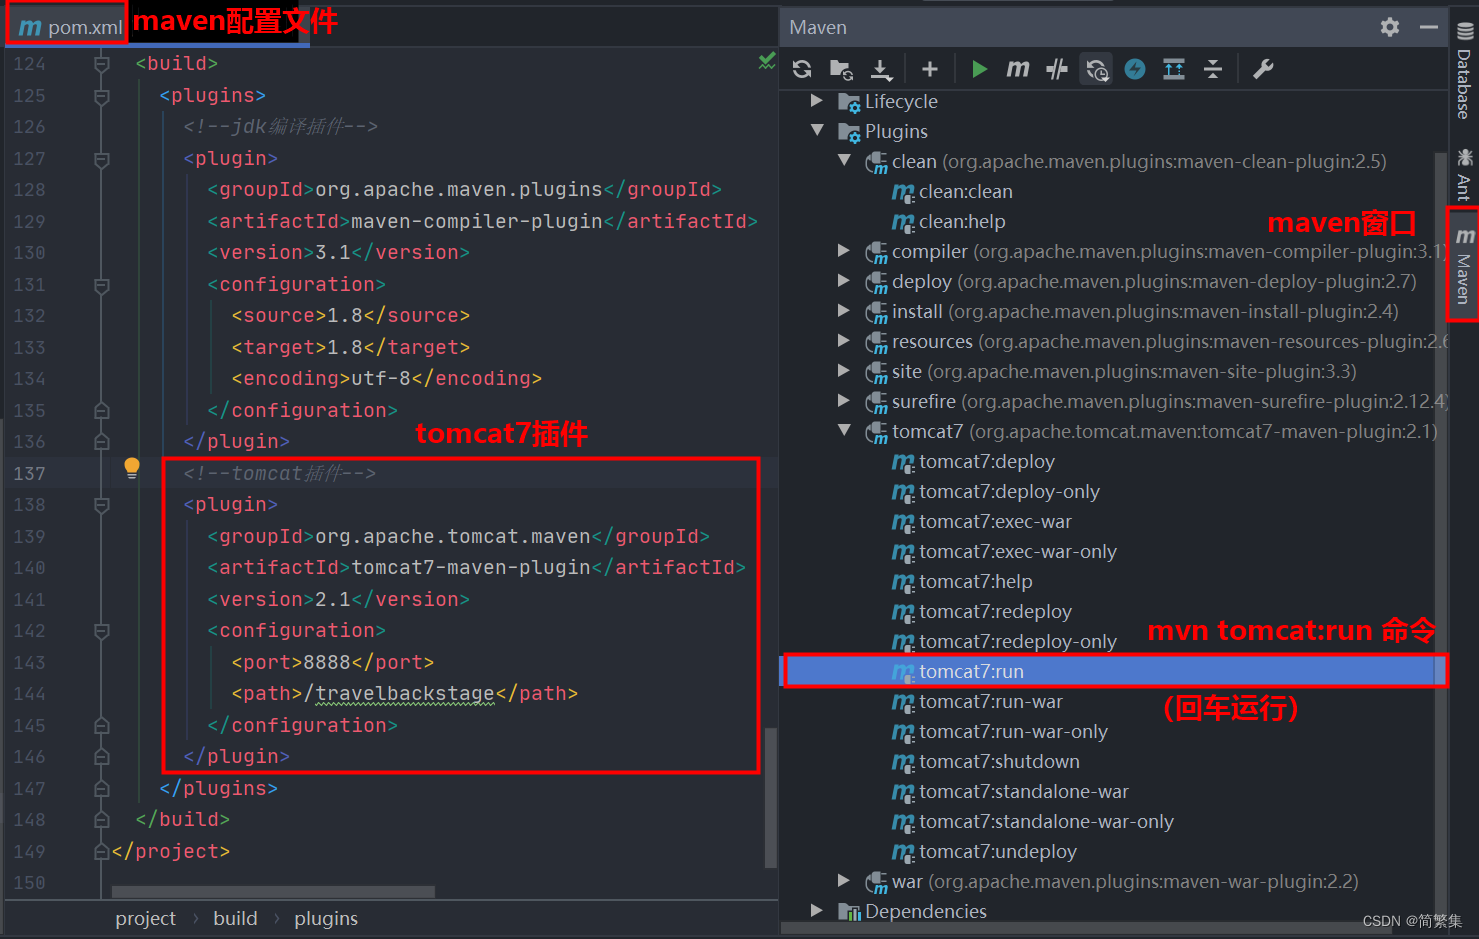Open Maven panel gear options
Viewport: 1479px width, 939px height.
tap(1390, 27)
